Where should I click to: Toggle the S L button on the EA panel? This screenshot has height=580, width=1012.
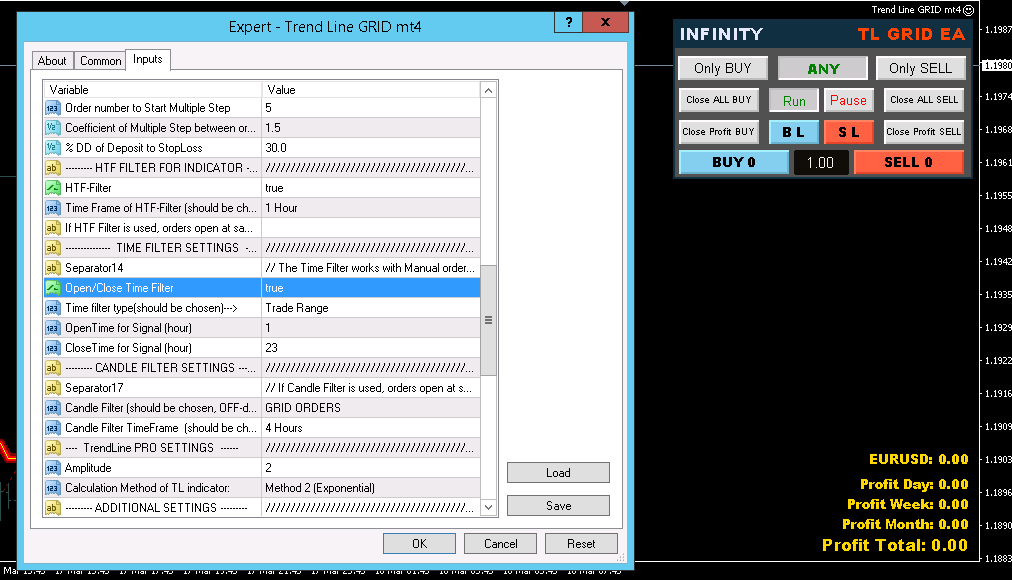[x=849, y=132]
